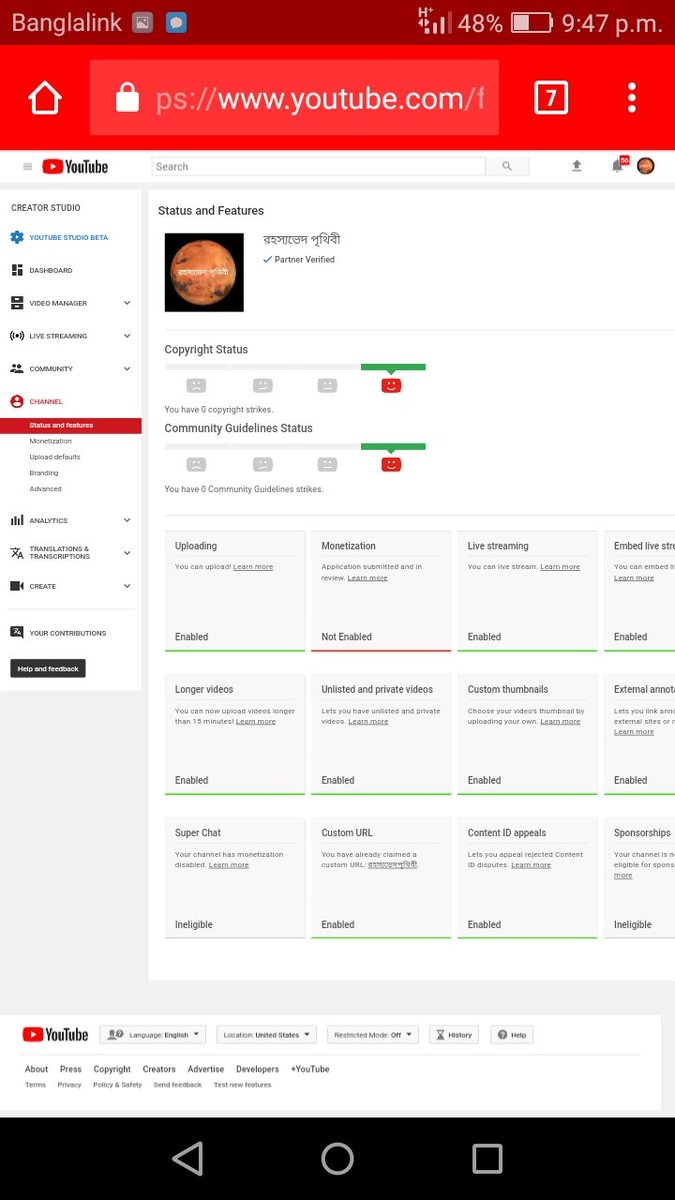The height and width of the screenshot is (1200, 675).
Task: Click the Advertise footer link
Action: tap(206, 1069)
